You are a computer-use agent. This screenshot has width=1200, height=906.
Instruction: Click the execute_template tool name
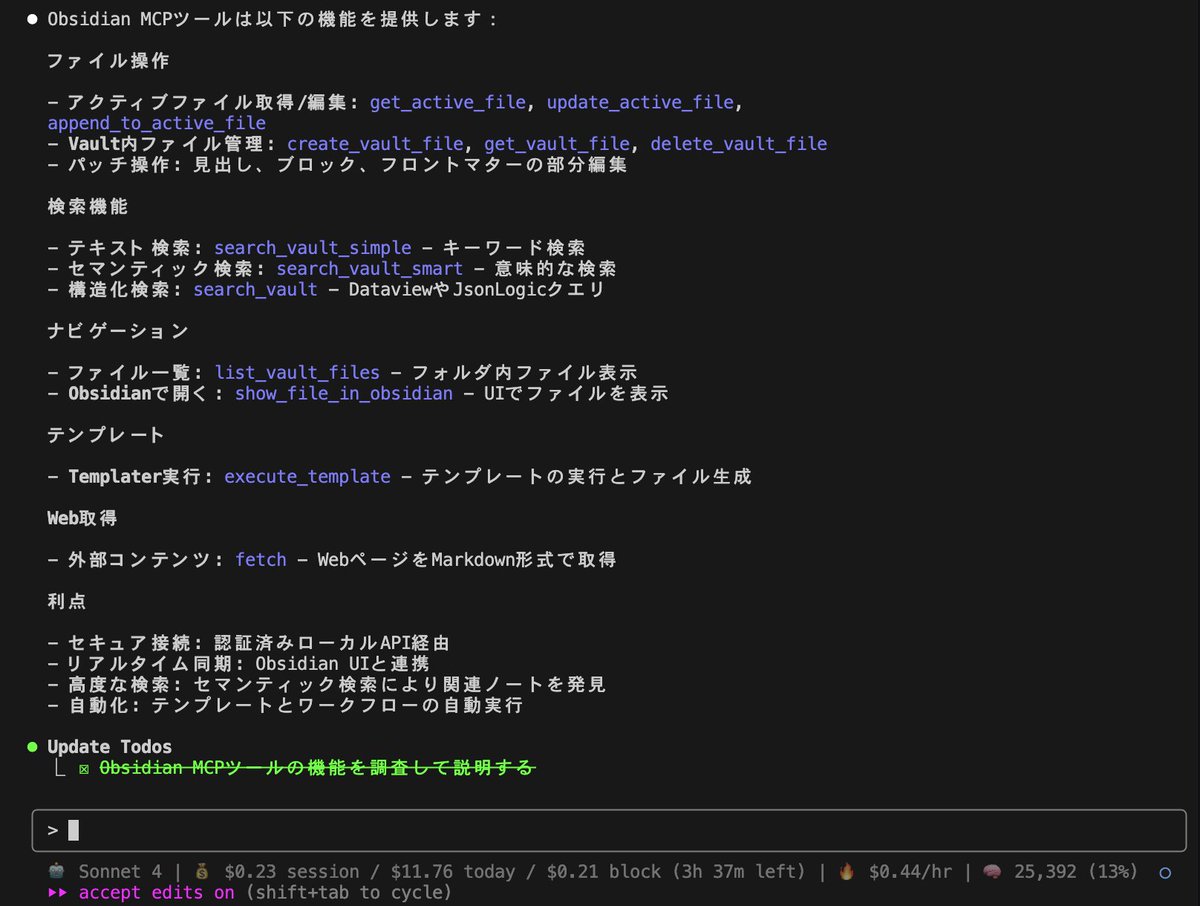(x=307, y=477)
